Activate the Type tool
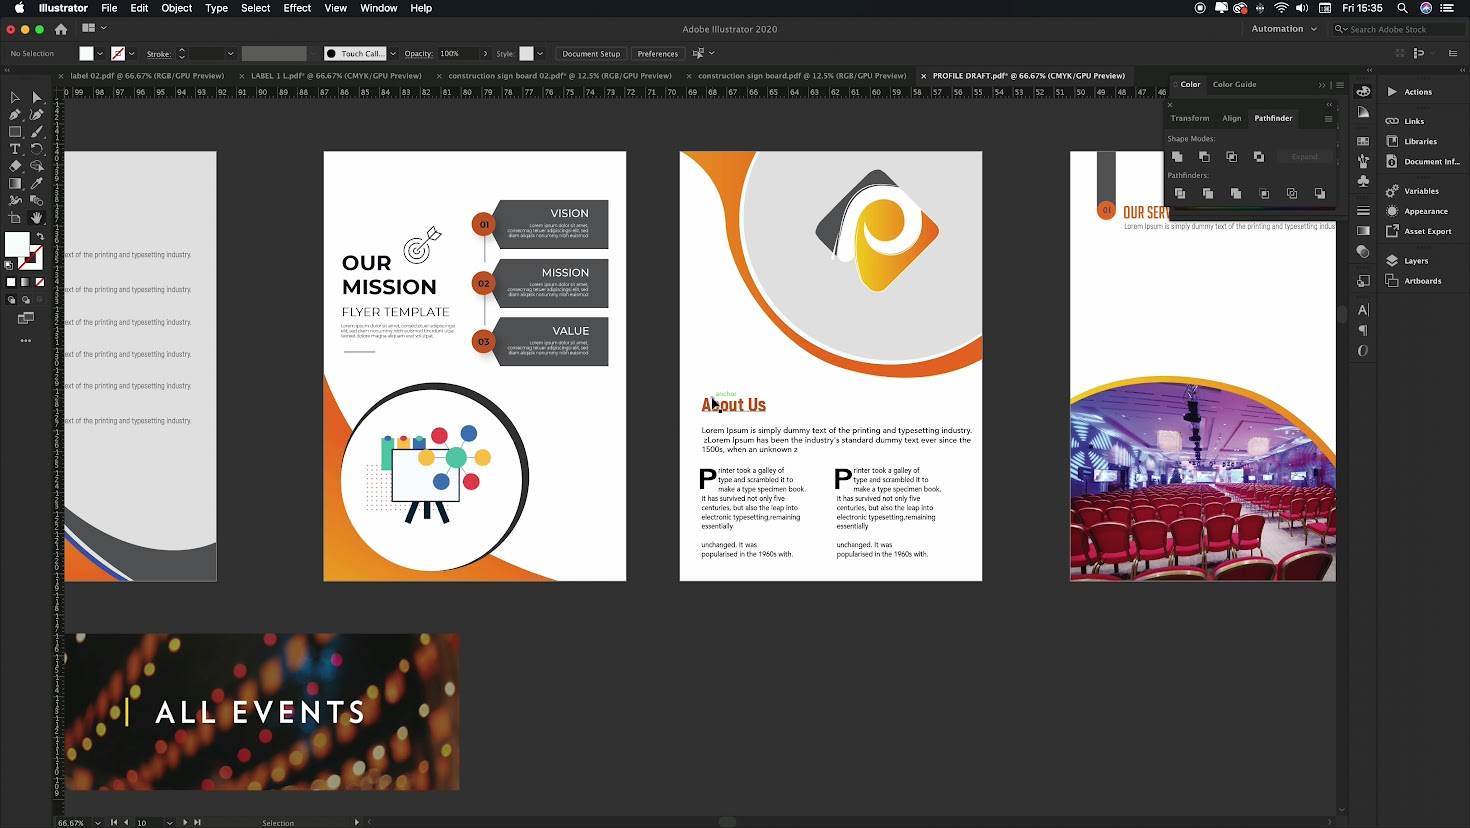Viewport: 1470px width, 828px height. pyautogui.click(x=15, y=148)
